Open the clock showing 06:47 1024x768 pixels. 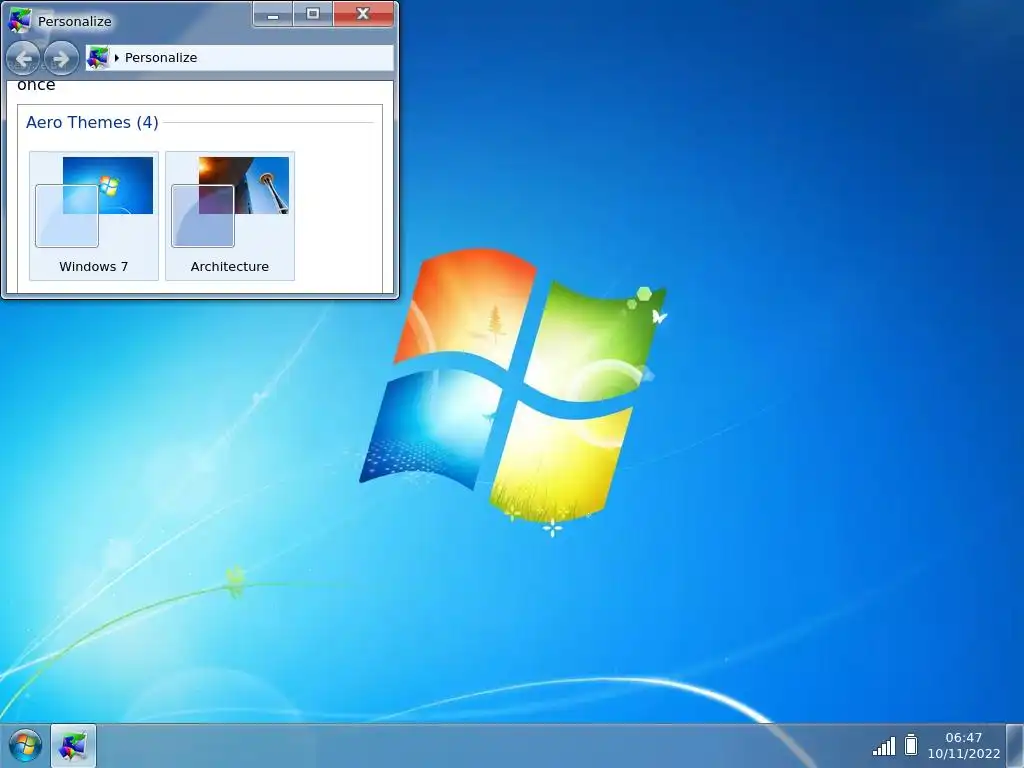point(964,745)
